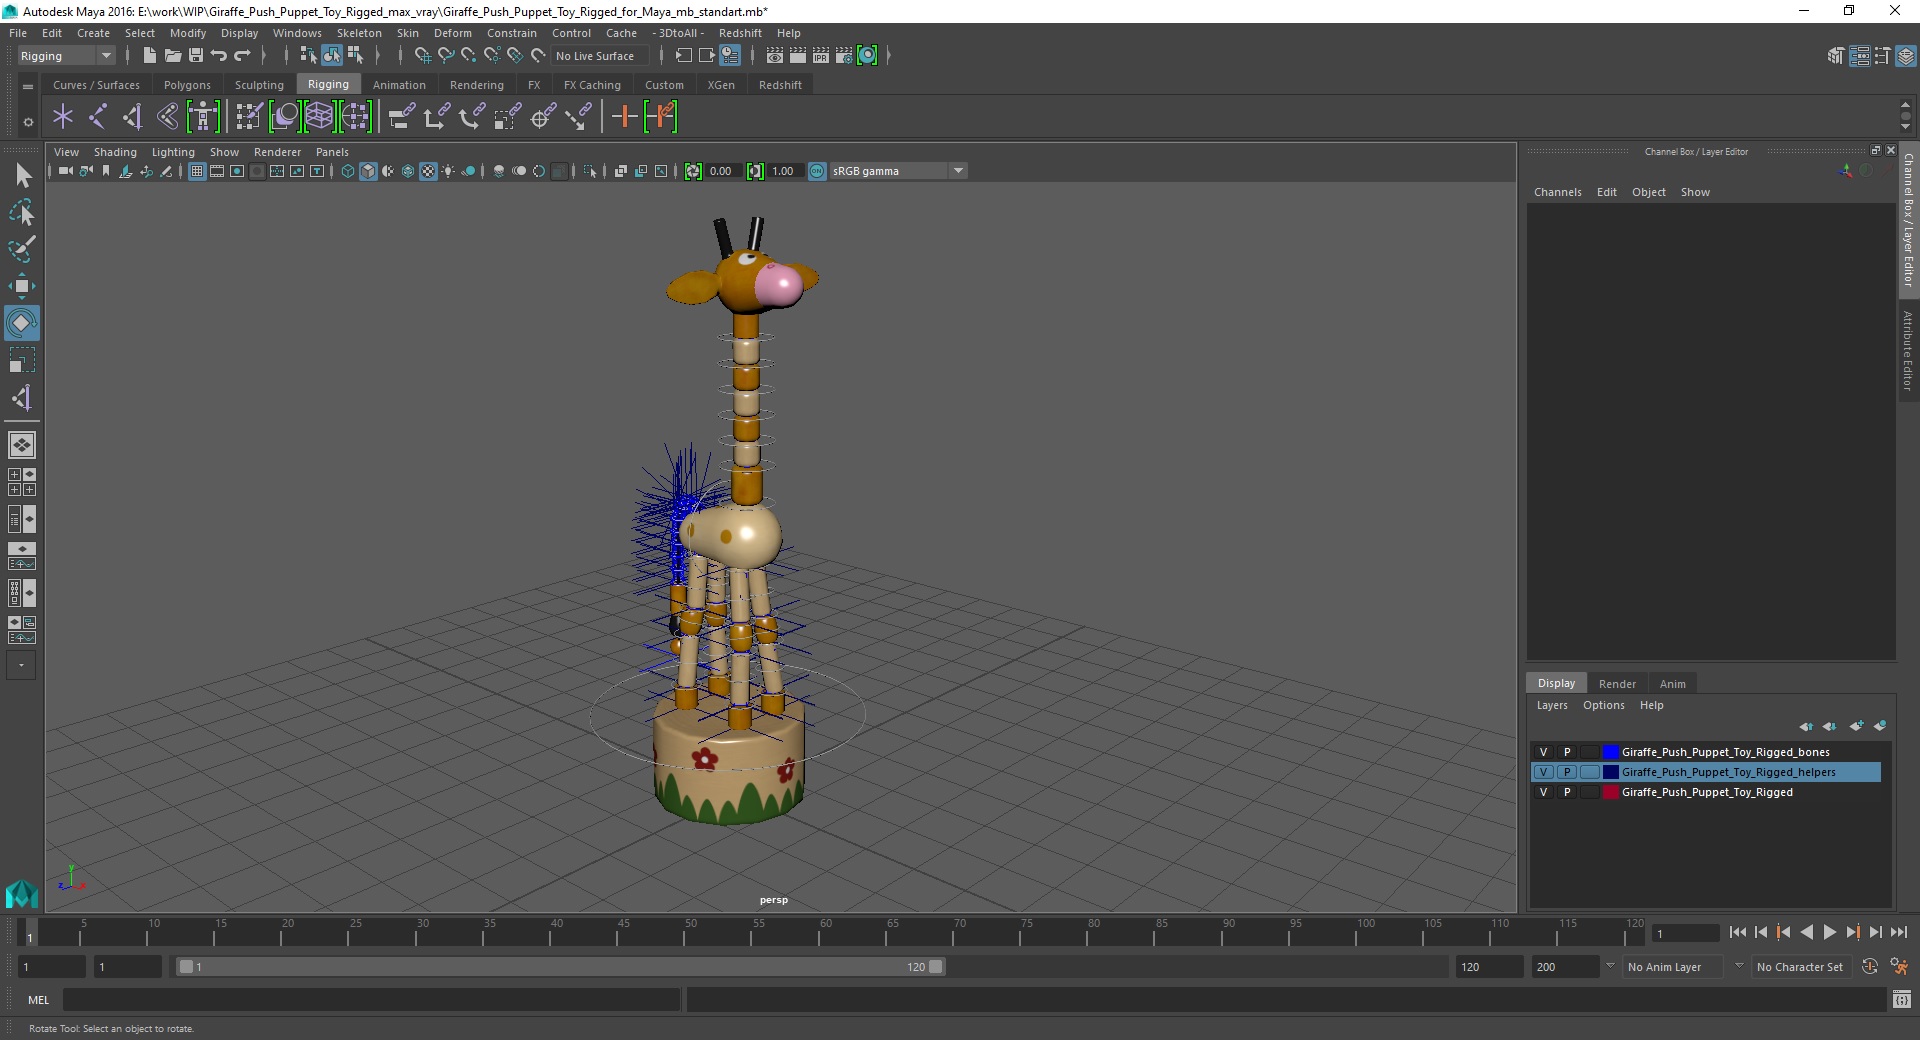Toggle playback P on bones layer

point(1567,752)
